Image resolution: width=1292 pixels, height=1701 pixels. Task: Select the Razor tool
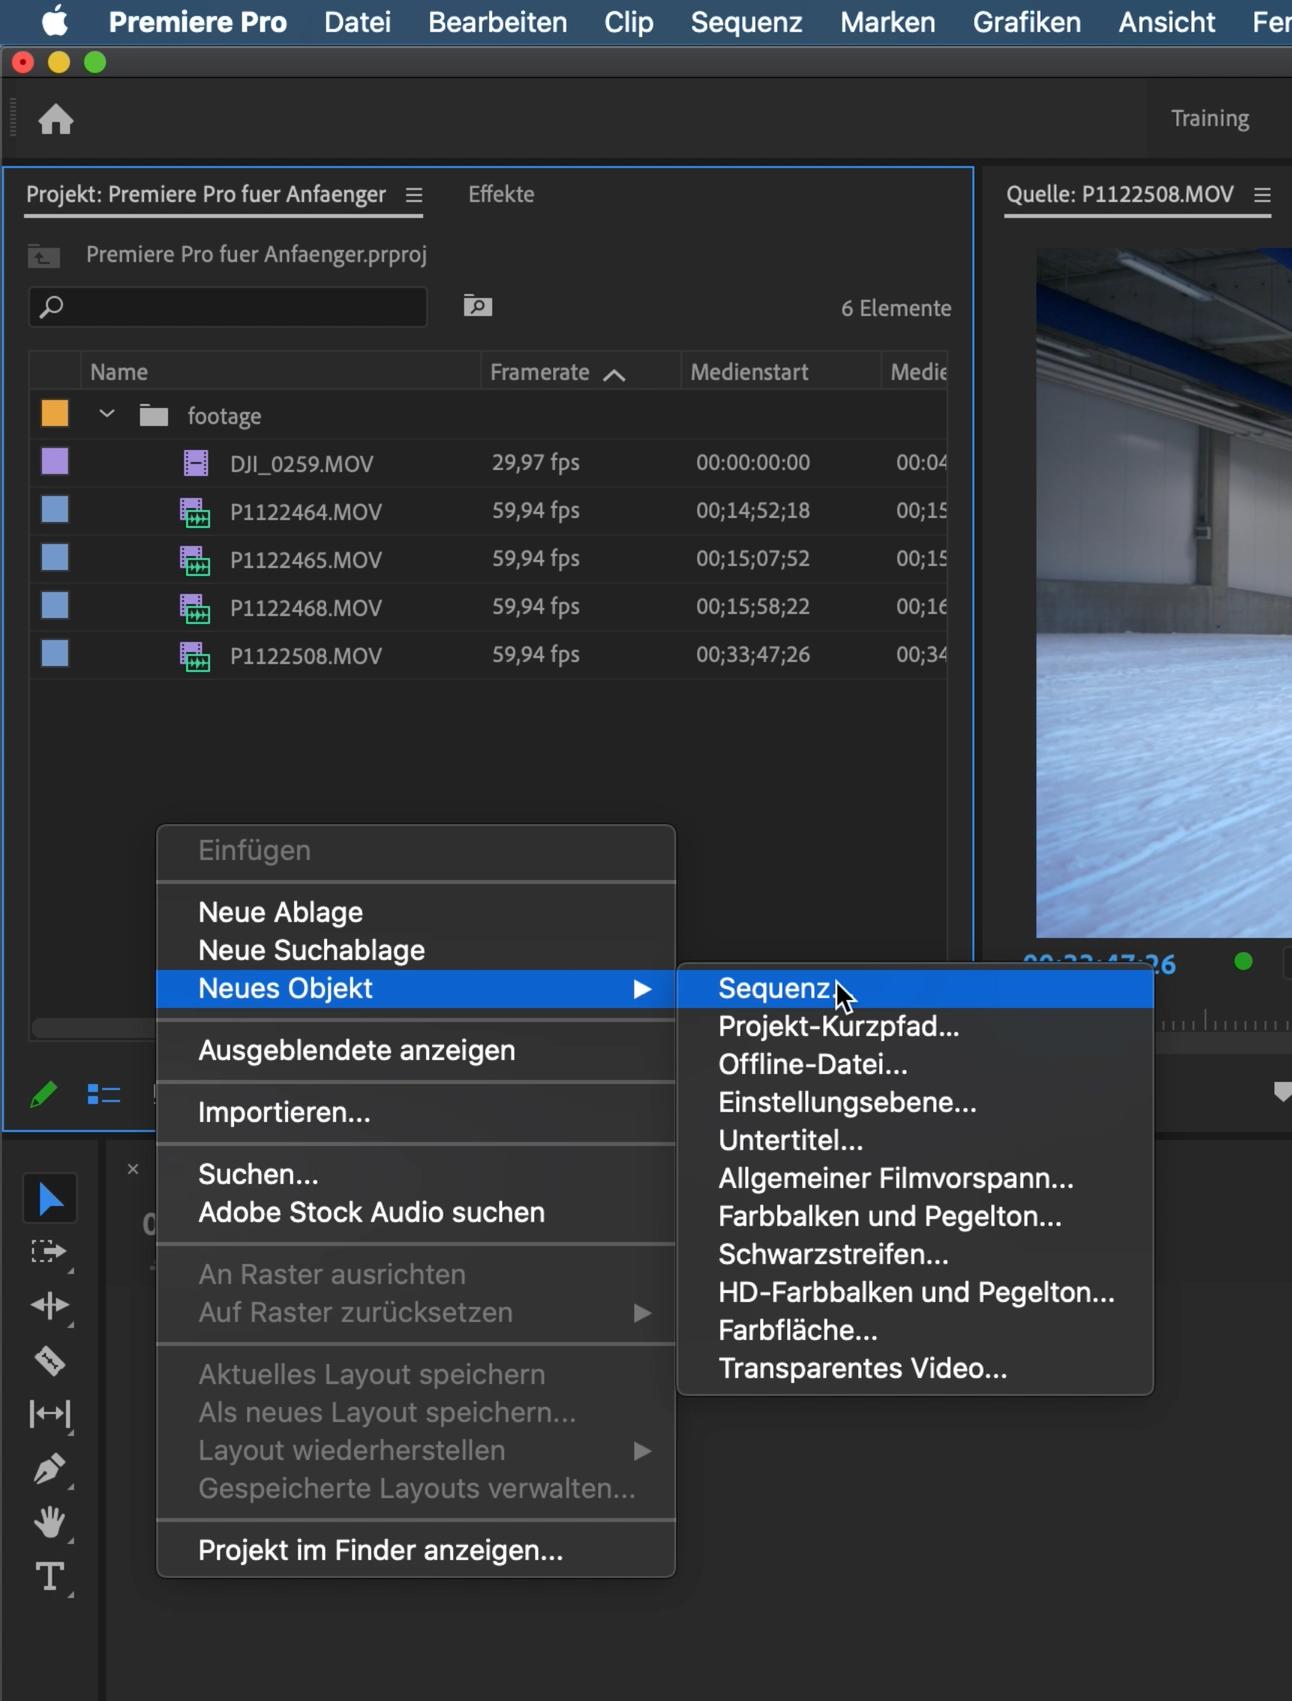49,1360
